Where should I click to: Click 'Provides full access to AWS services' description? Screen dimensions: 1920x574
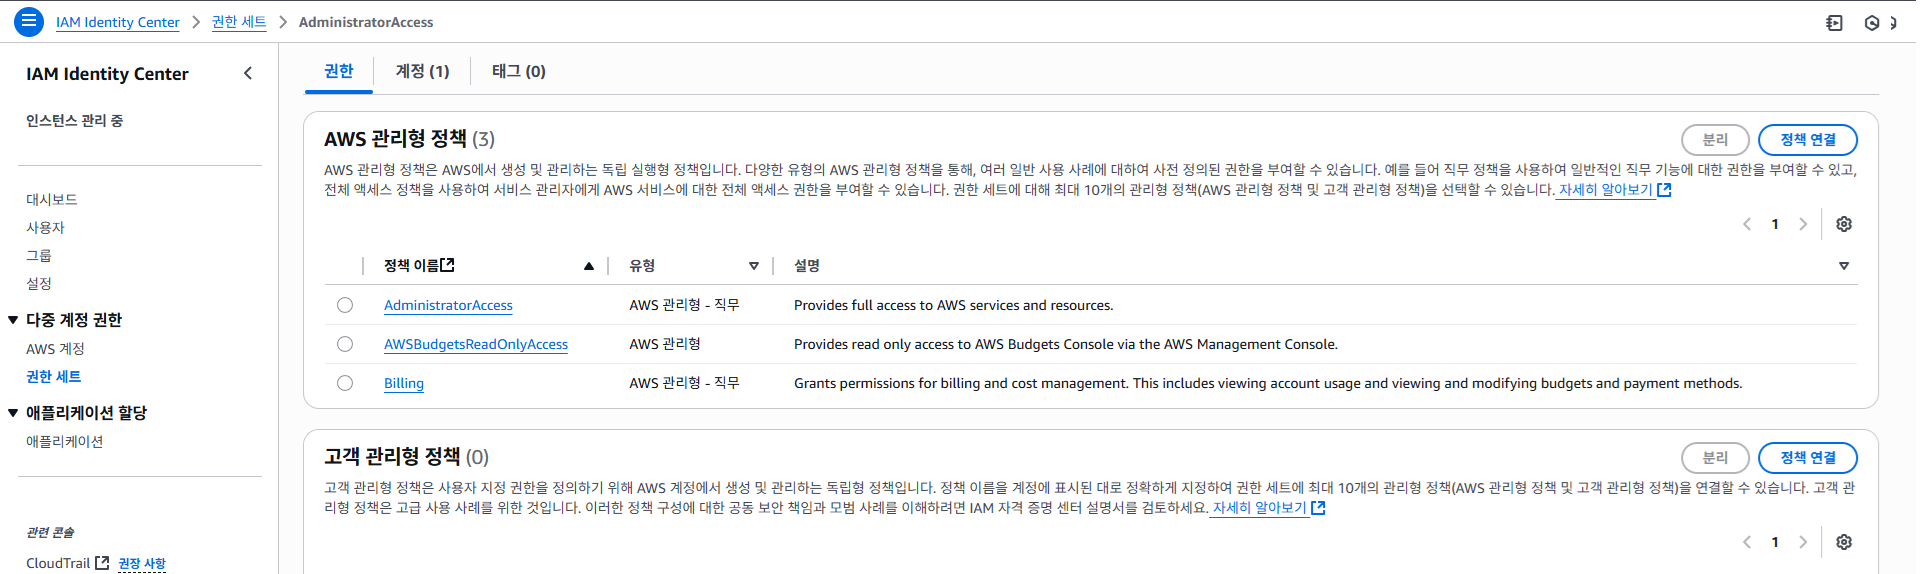(x=953, y=305)
